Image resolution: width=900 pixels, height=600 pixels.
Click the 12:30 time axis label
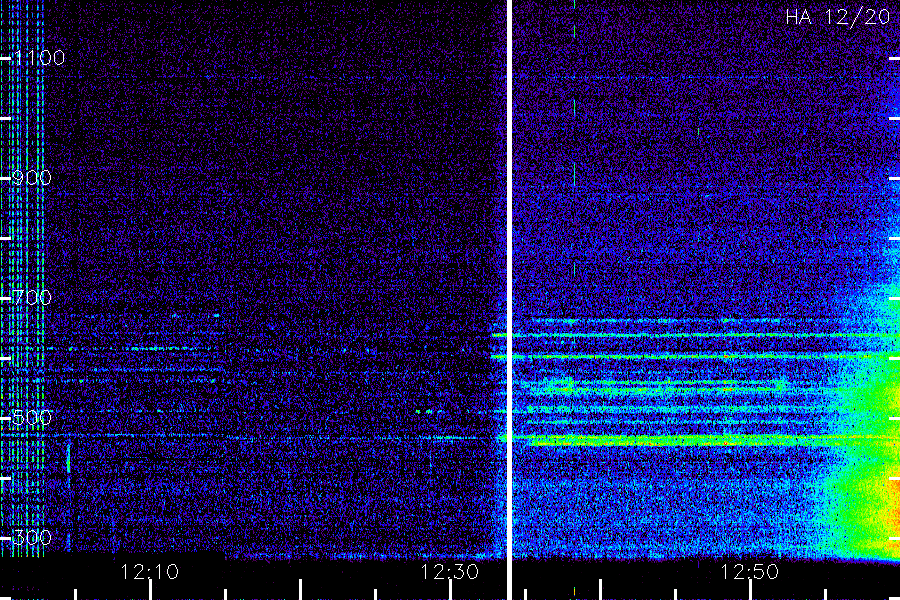449,572
